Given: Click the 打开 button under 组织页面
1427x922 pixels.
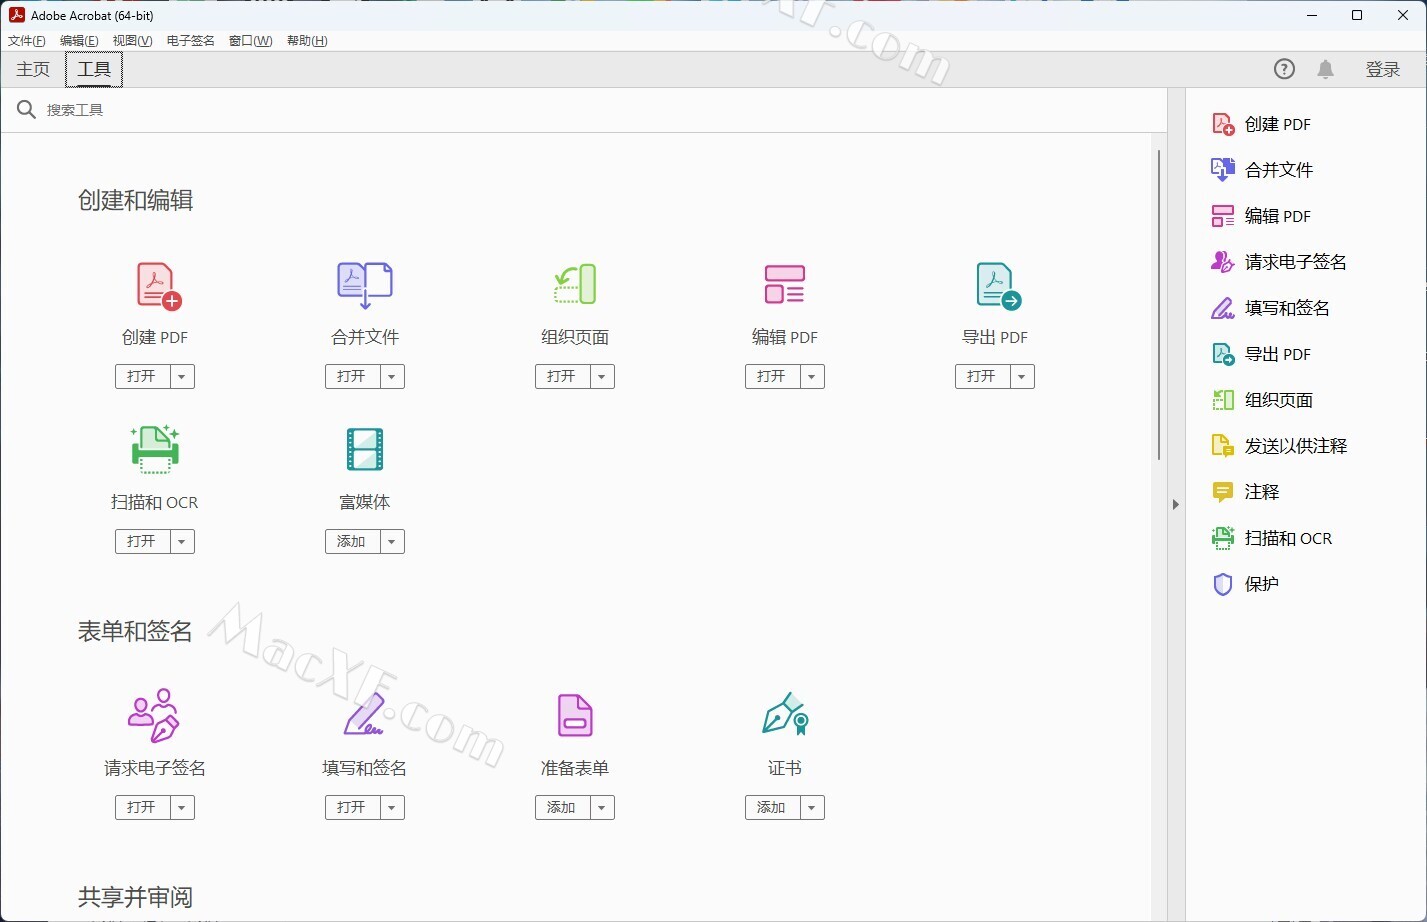Looking at the screenshot, I should (562, 377).
